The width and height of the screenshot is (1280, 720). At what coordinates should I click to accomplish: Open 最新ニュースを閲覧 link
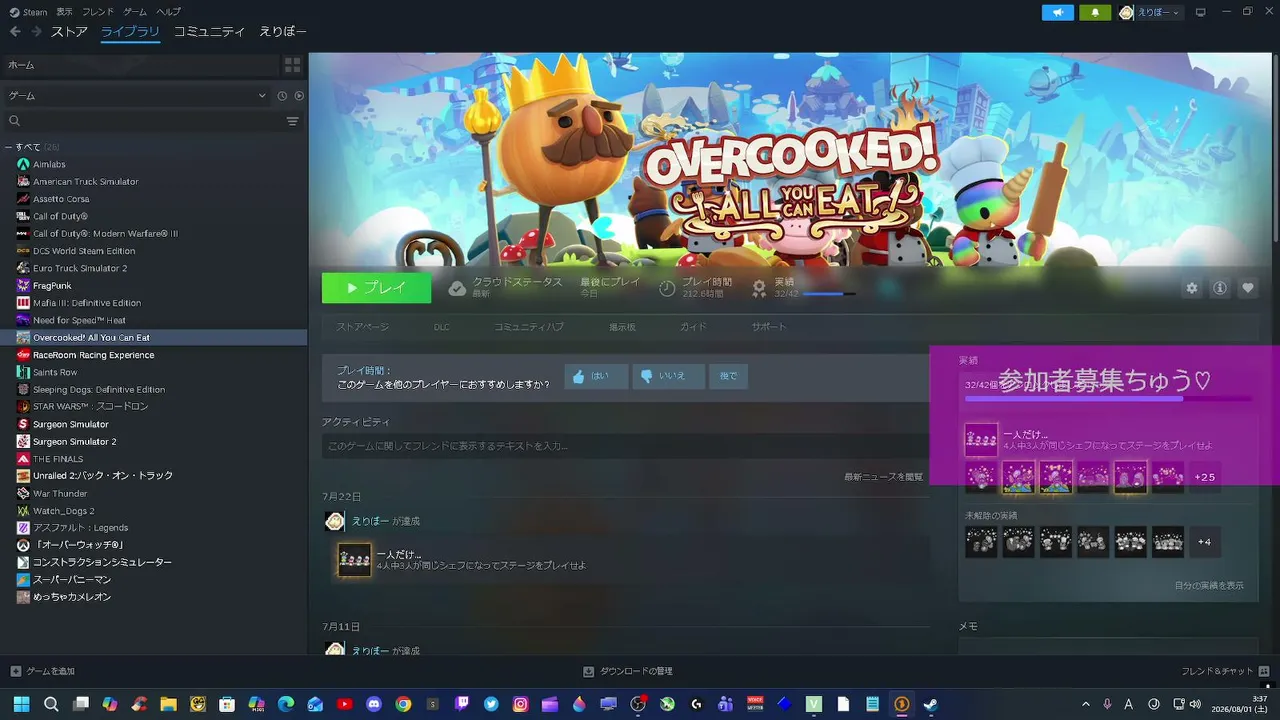tap(884, 477)
